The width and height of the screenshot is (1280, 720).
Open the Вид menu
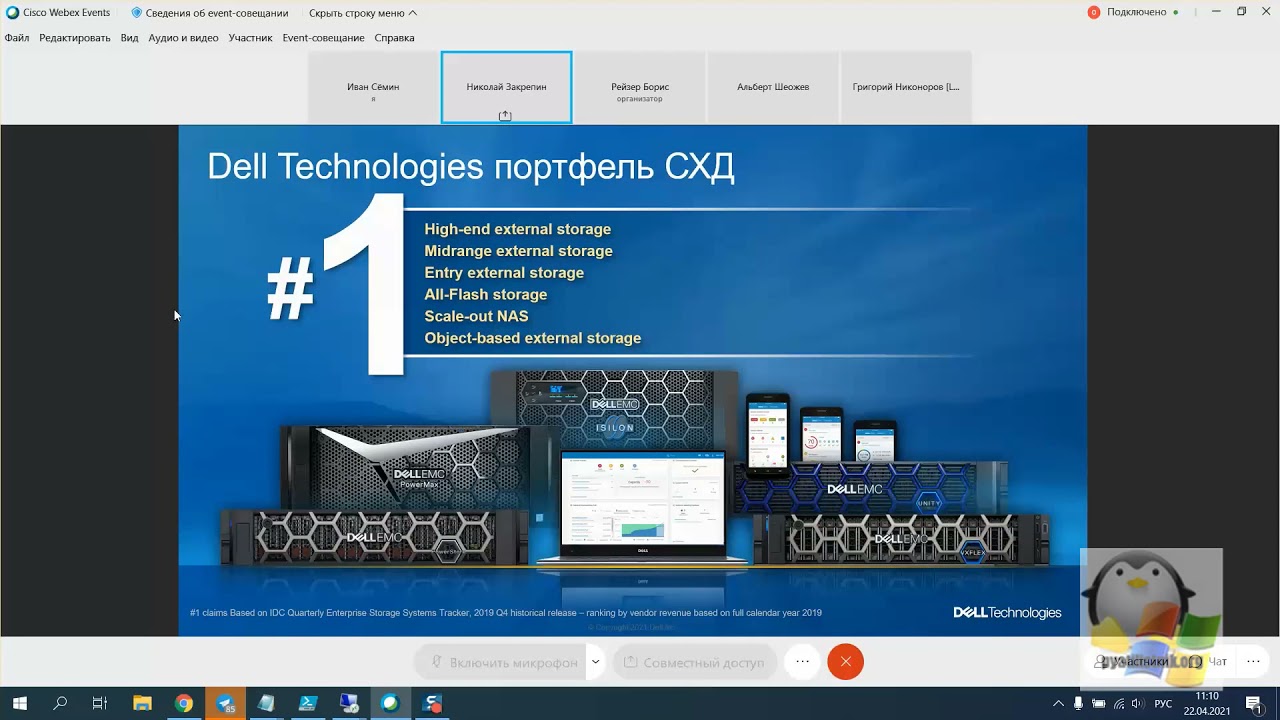(x=129, y=38)
